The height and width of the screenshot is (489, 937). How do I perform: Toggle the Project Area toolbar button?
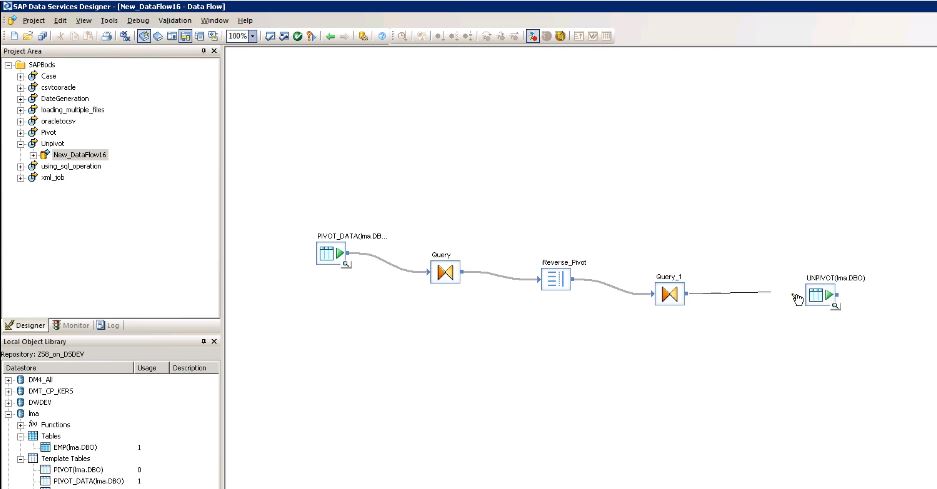click(x=185, y=36)
